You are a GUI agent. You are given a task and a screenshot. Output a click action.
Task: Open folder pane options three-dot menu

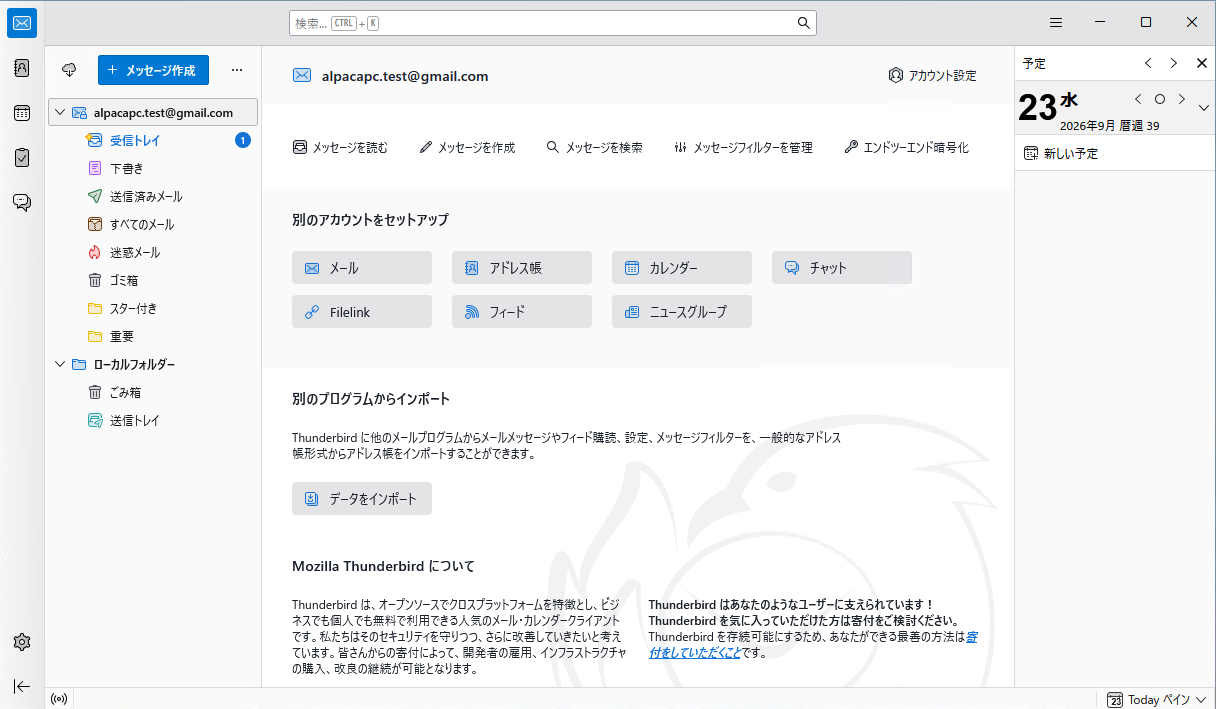click(237, 70)
